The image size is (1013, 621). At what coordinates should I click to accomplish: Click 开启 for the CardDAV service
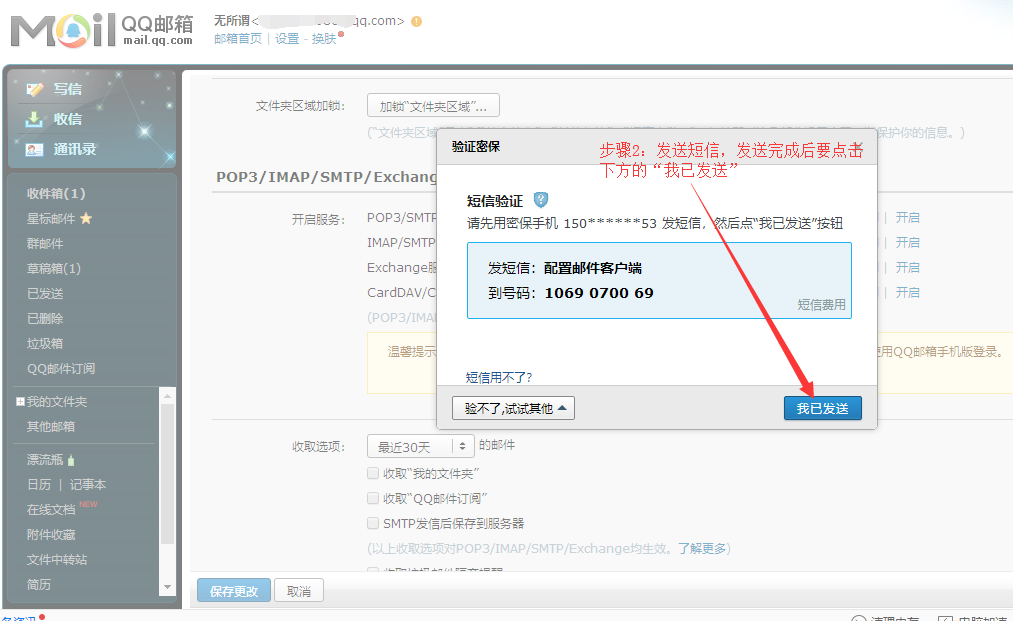(907, 293)
